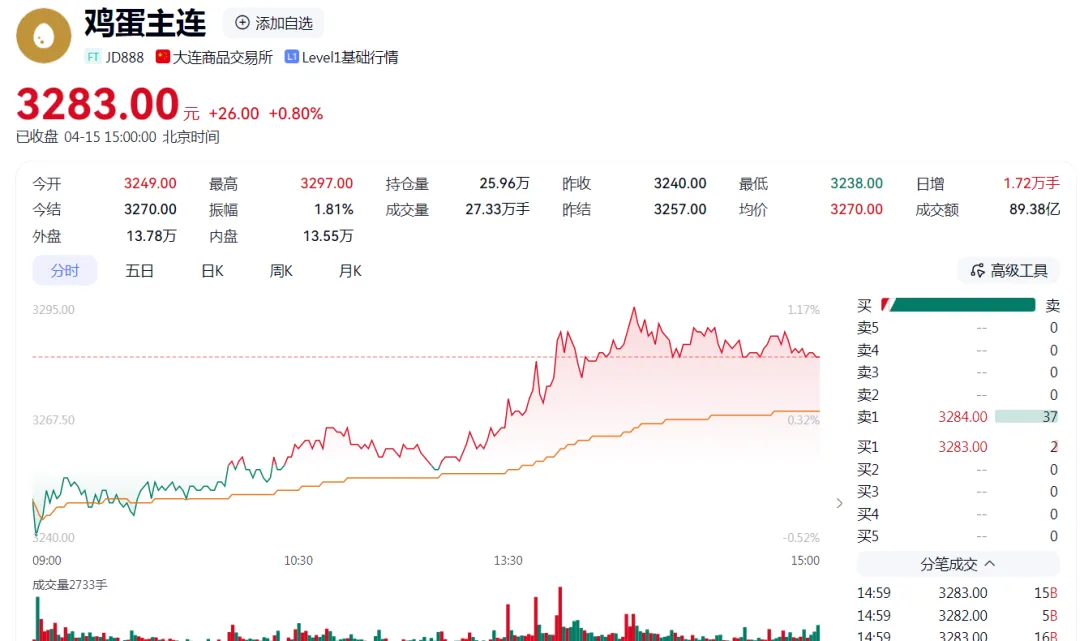Screen dimensions: 1080x641
Task: Click the 高级工具 tools icon
Action: [976, 271]
